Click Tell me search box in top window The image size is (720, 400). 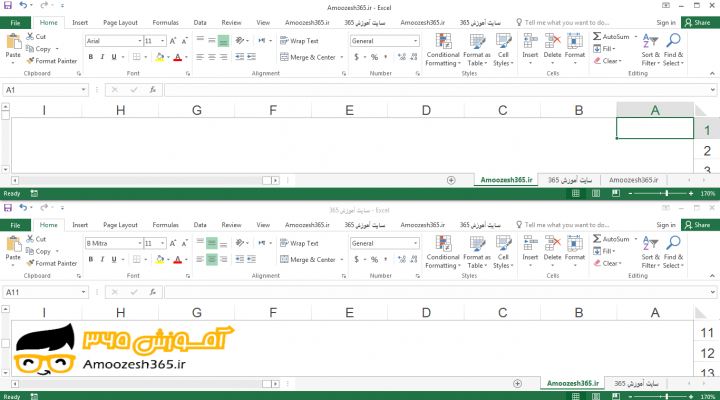[562, 23]
